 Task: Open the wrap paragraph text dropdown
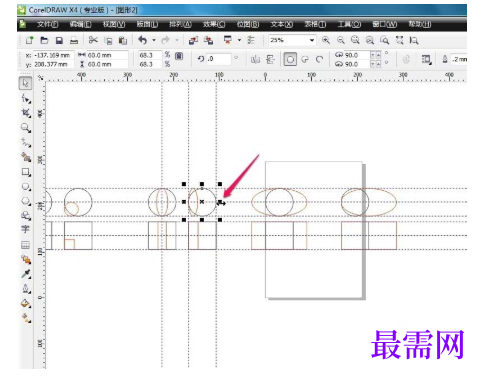[x=426, y=60]
